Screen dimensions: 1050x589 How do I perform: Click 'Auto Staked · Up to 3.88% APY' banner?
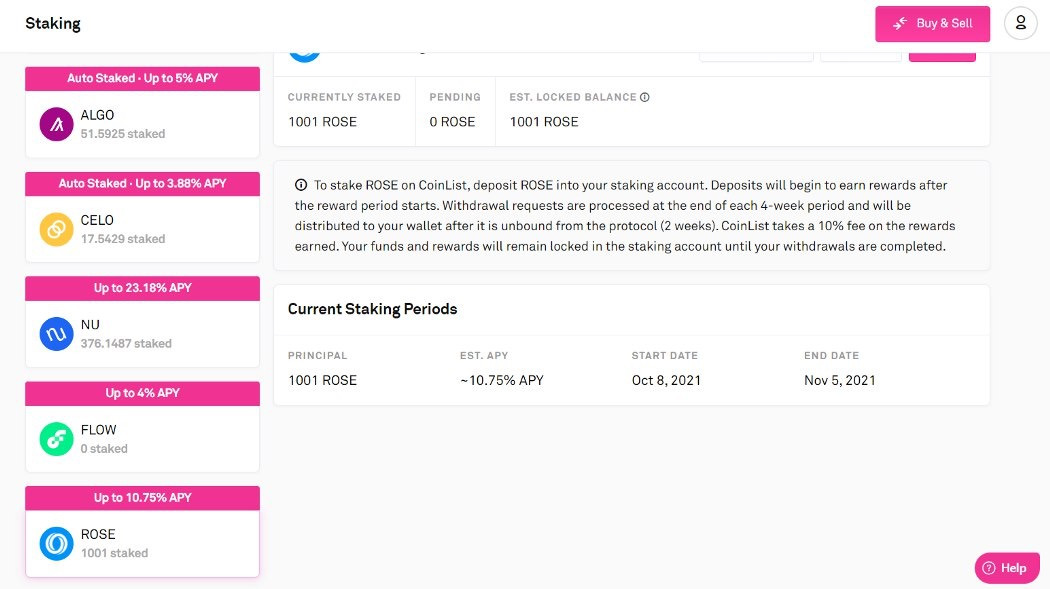point(142,183)
